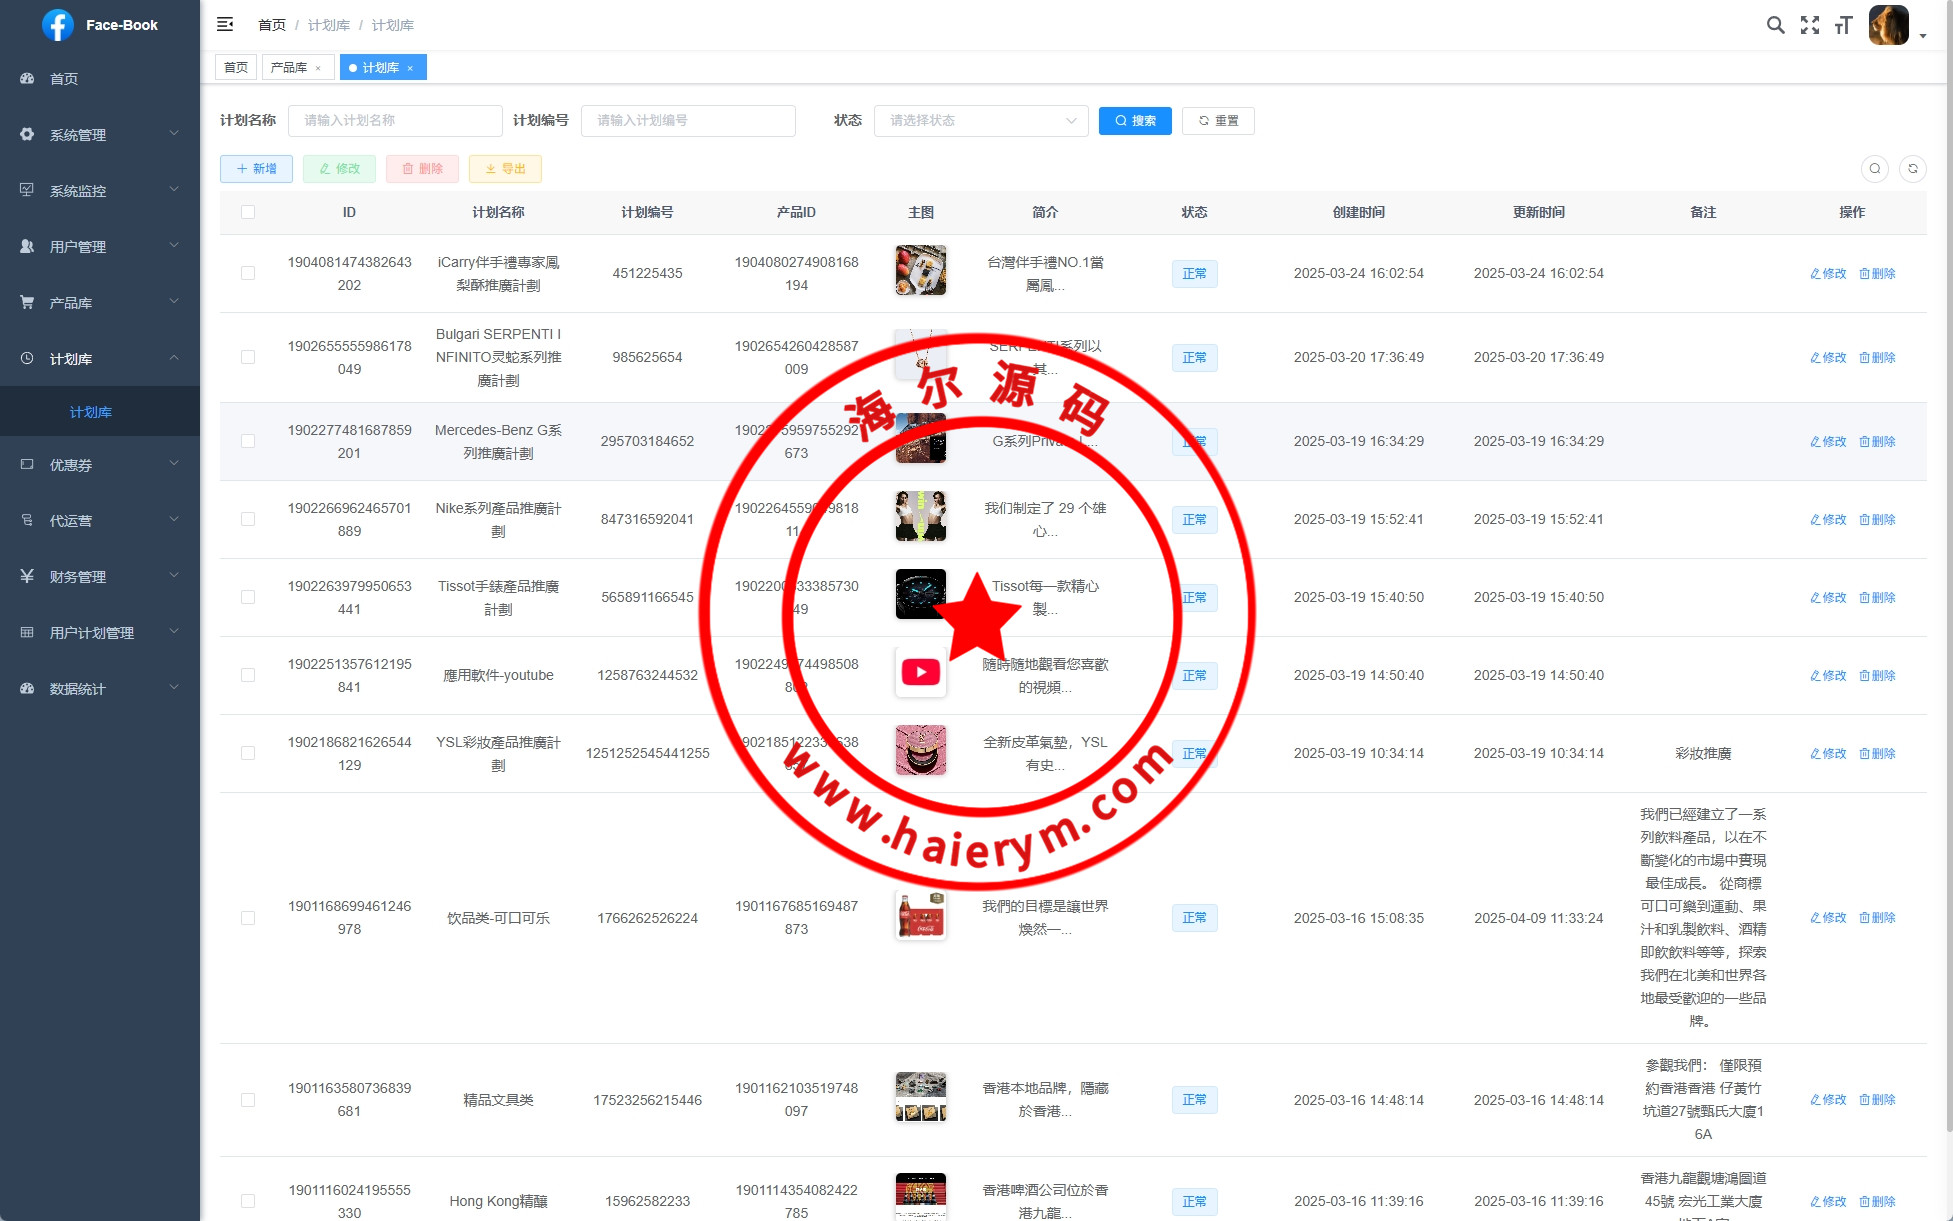Viewport: 1953px width, 1221px height.
Task: Click the 新增 add button
Action: pyautogui.click(x=256, y=169)
